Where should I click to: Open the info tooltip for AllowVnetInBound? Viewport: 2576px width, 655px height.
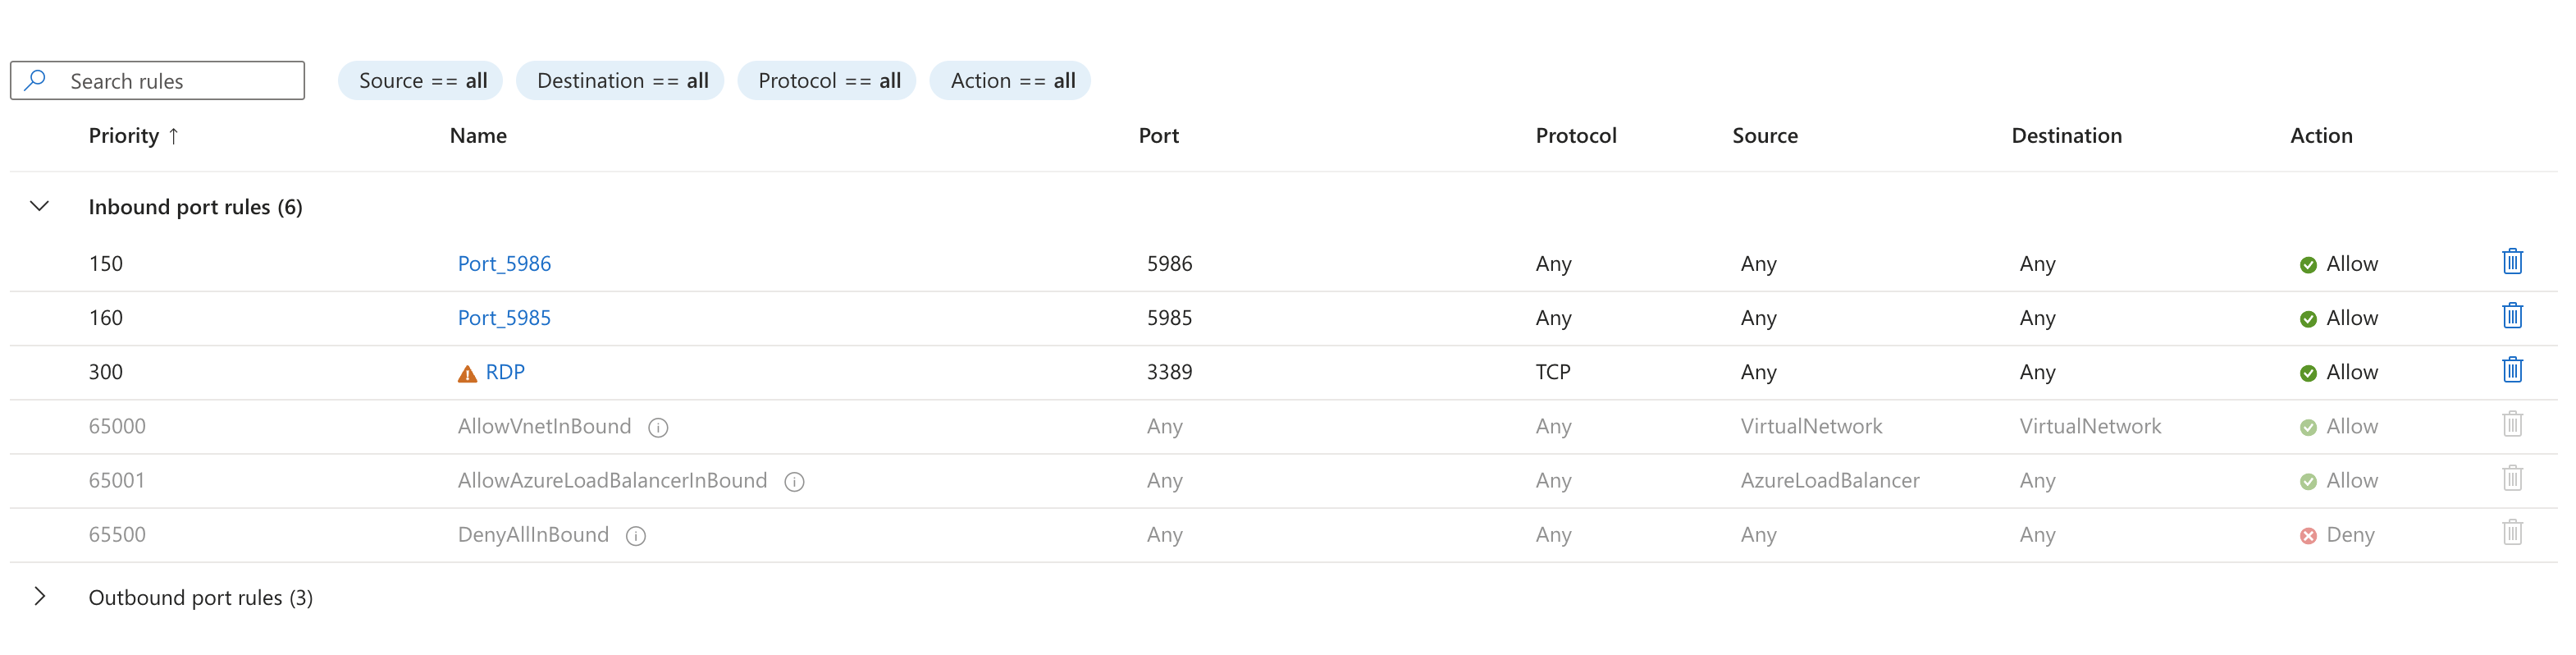(659, 427)
